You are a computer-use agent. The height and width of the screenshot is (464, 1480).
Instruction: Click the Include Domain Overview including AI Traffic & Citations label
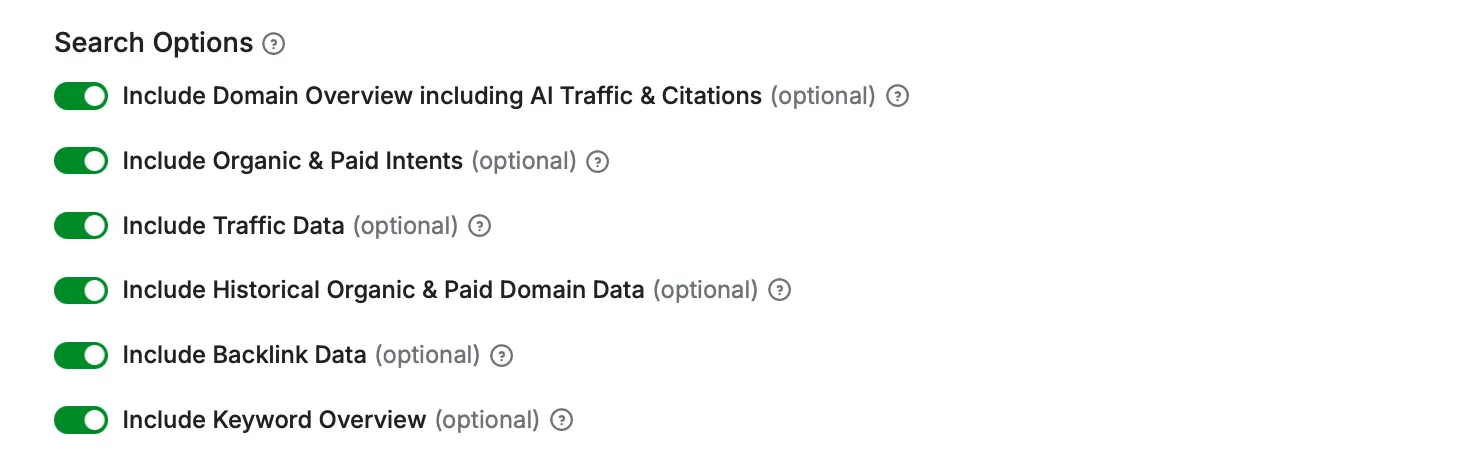442,96
